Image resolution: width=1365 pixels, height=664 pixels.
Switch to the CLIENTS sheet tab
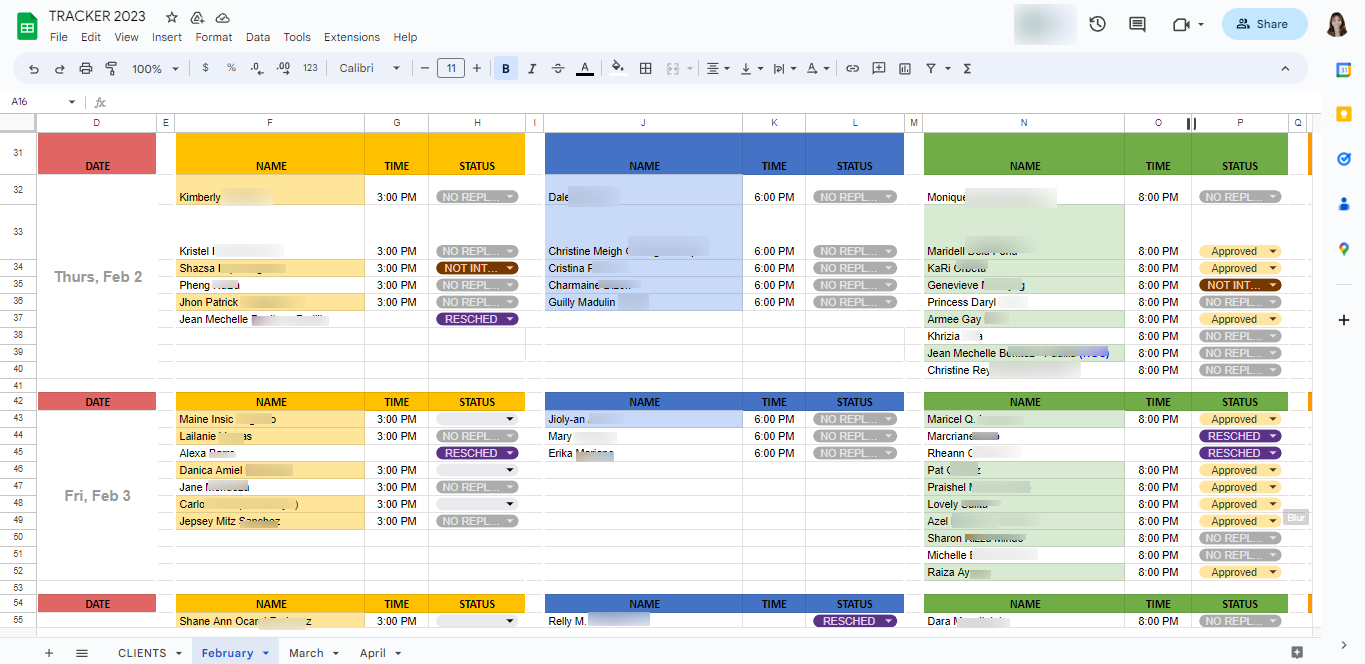(x=150, y=653)
